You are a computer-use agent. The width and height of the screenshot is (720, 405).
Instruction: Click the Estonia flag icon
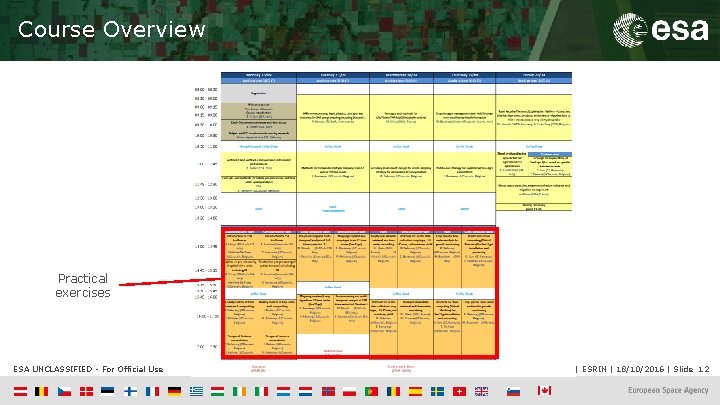tap(108, 391)
